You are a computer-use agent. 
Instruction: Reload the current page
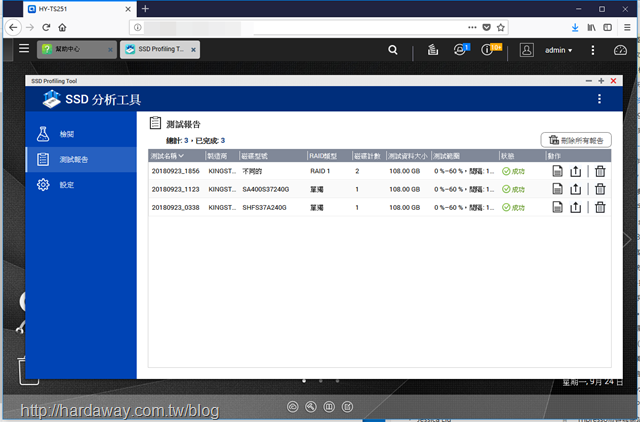[x=46, y=27]
